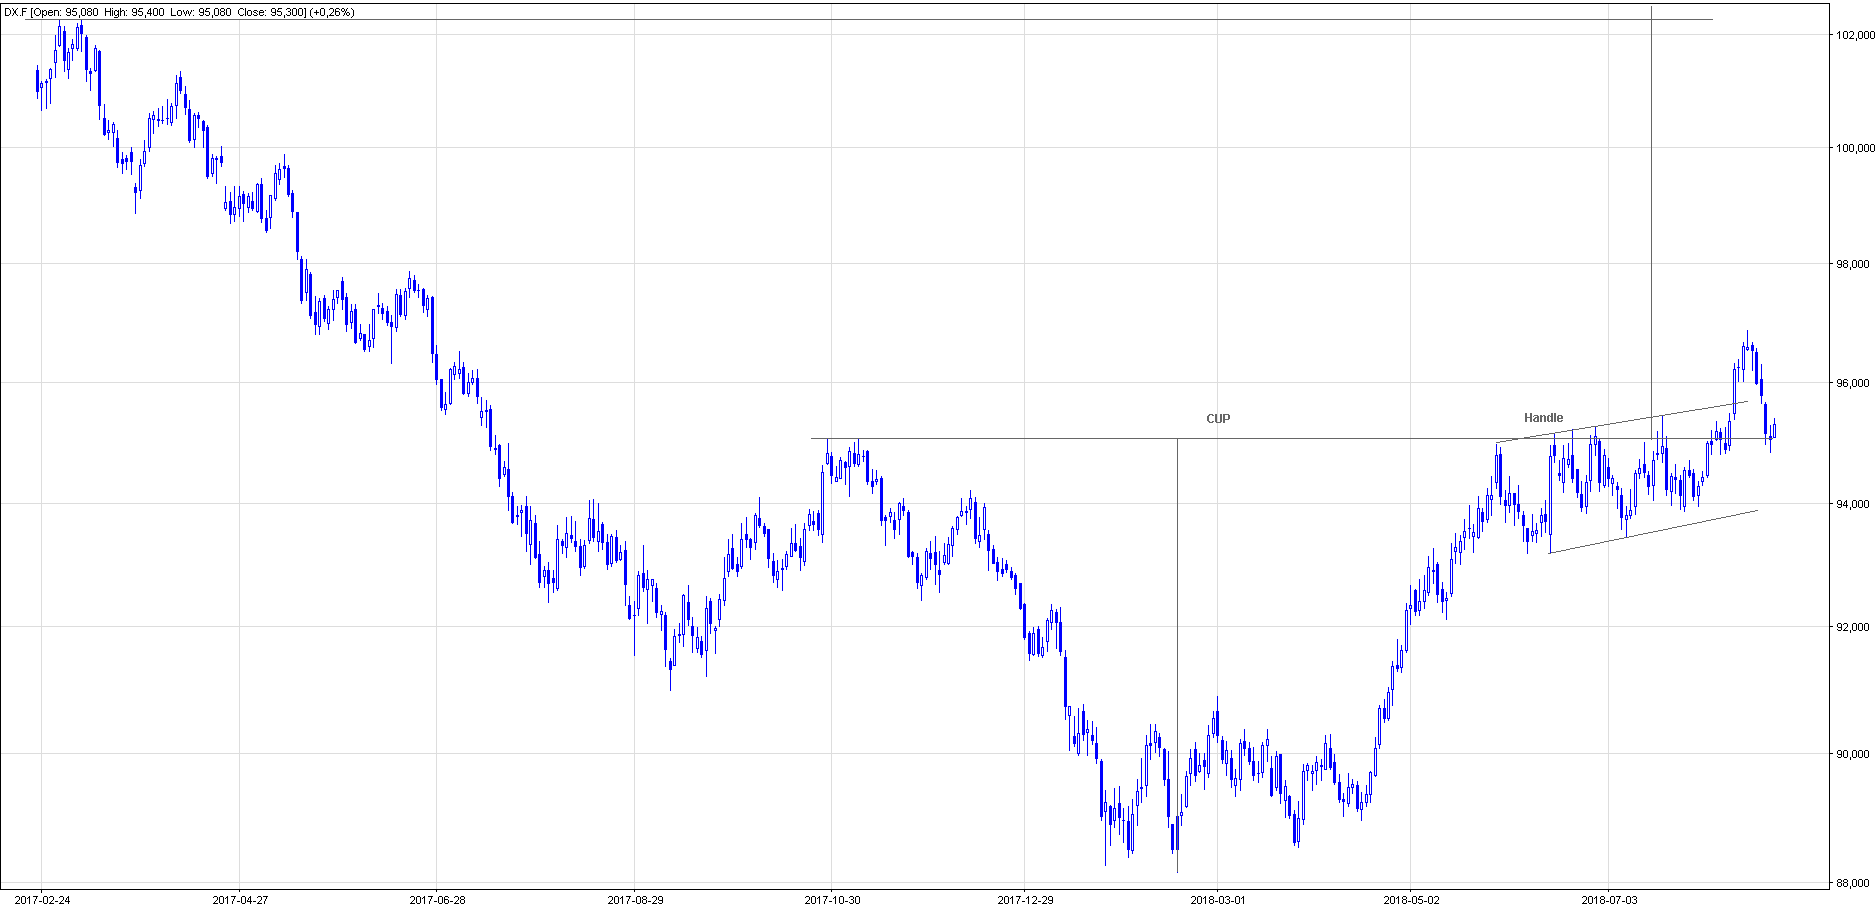Click the 2018-03-01 date axis label
The width and height of the screenshot is (1875, 909).
(x=1218, y=900)
